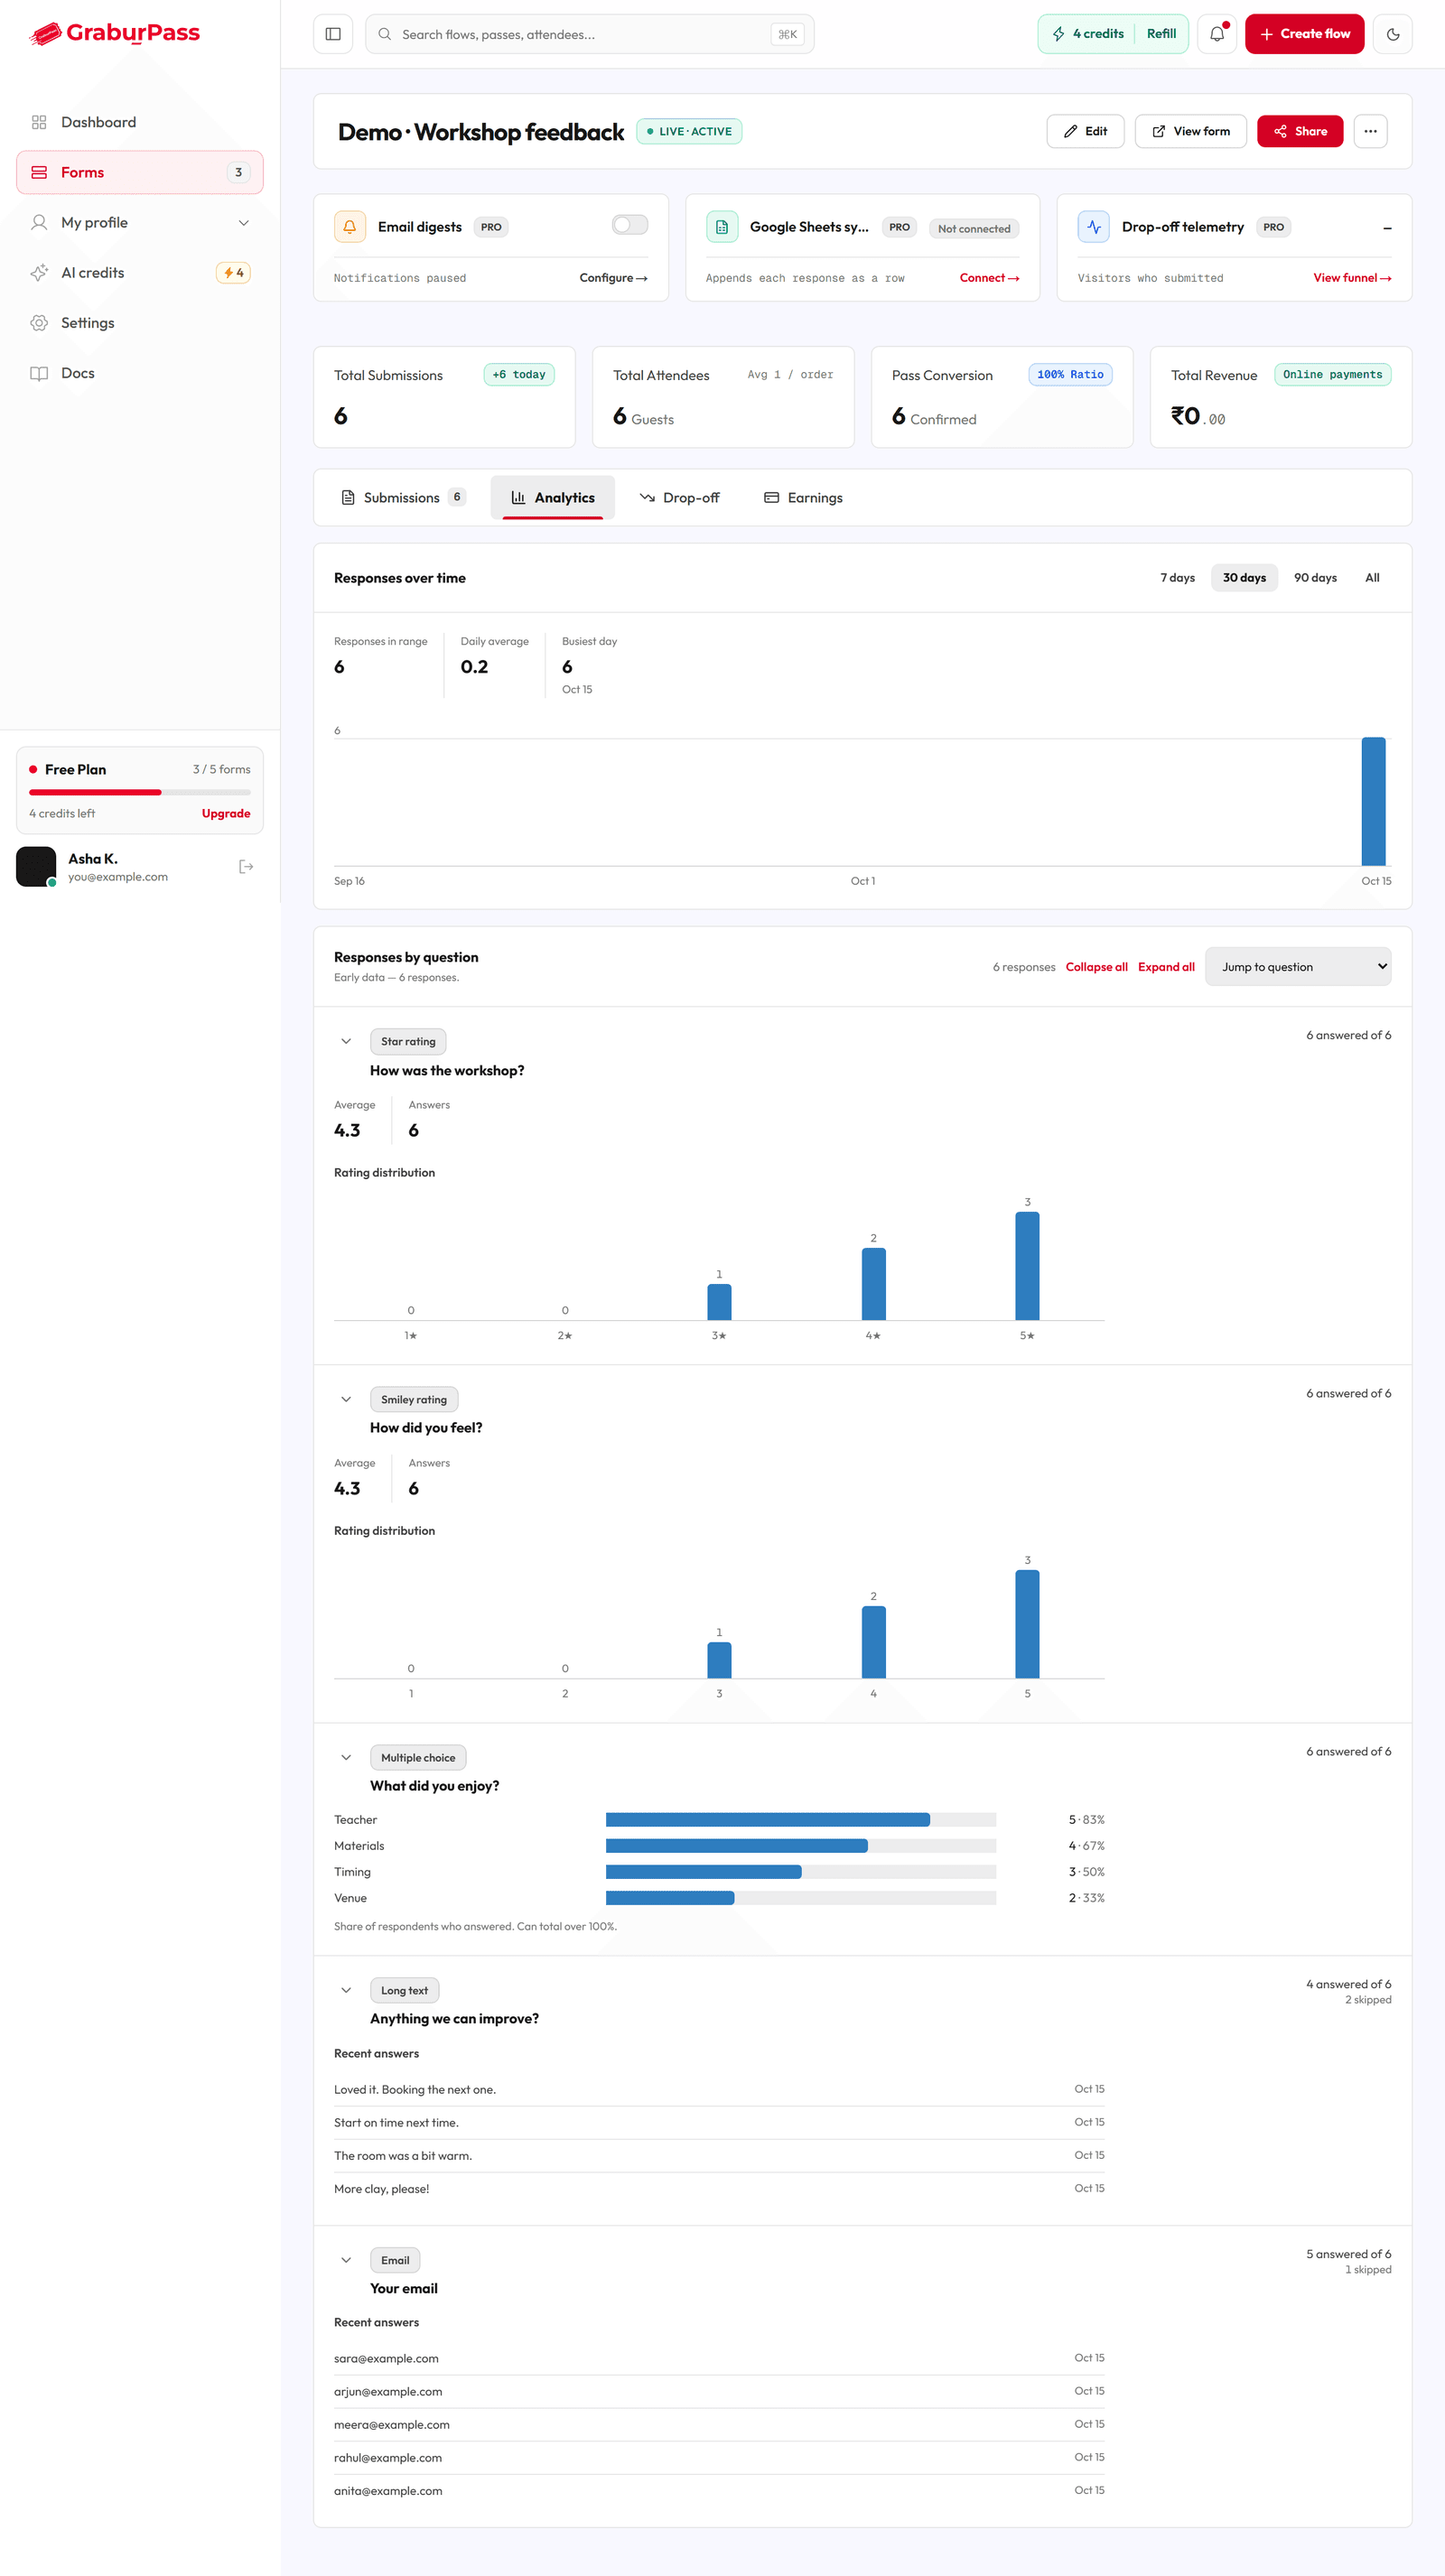Click the Oct 15 responses bar

[1374, 801]
